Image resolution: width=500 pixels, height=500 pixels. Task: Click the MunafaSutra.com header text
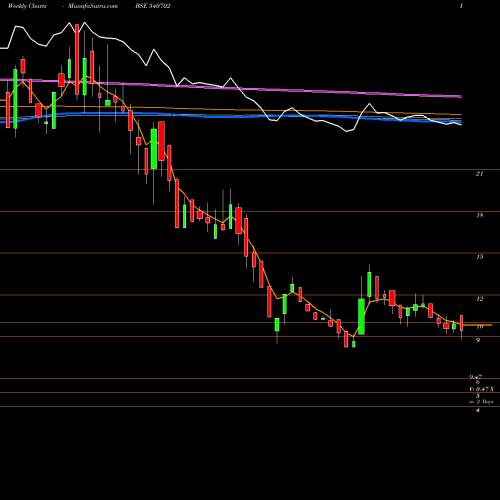[x=93, y=6]
